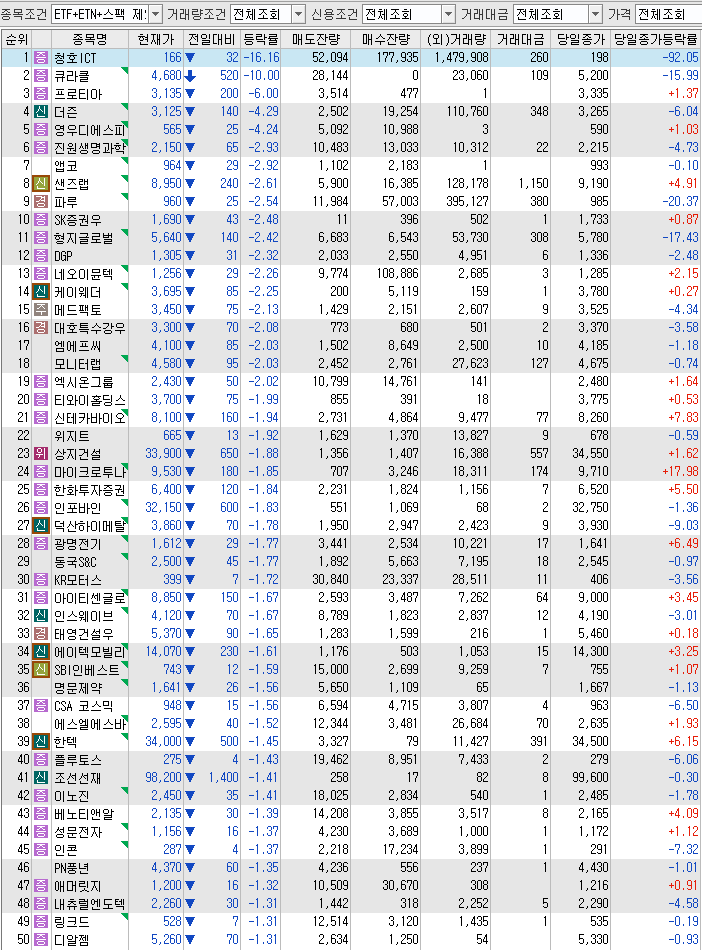Select stock name 엑시온그룹
The image size is (702, 950).
click(83, 382)
